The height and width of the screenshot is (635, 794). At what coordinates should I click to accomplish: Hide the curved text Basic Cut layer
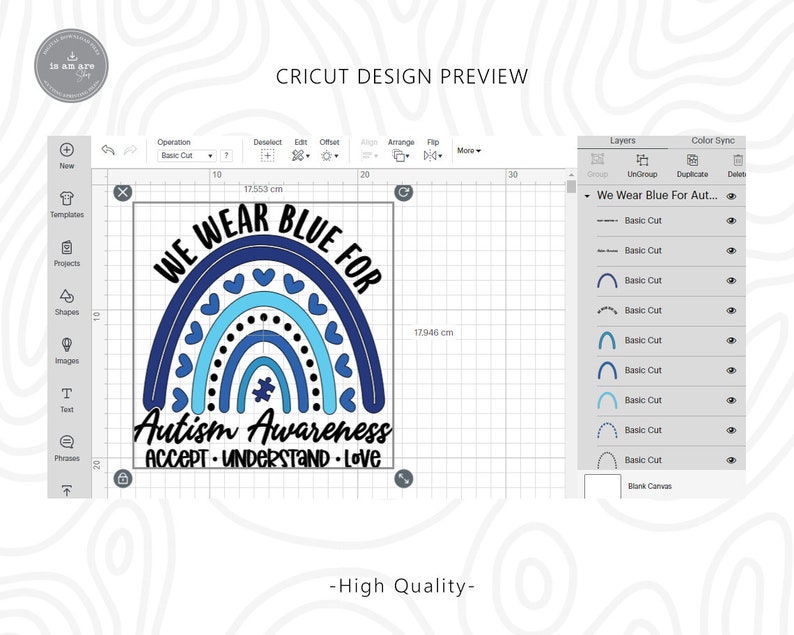point(731,310)
